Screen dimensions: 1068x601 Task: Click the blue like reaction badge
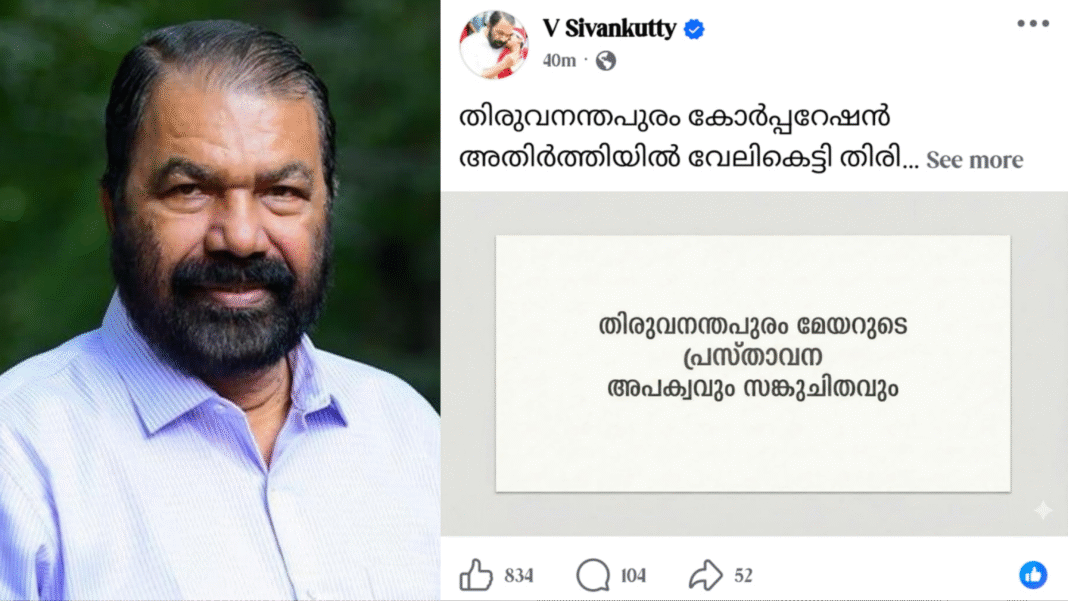coord(1033,574)
